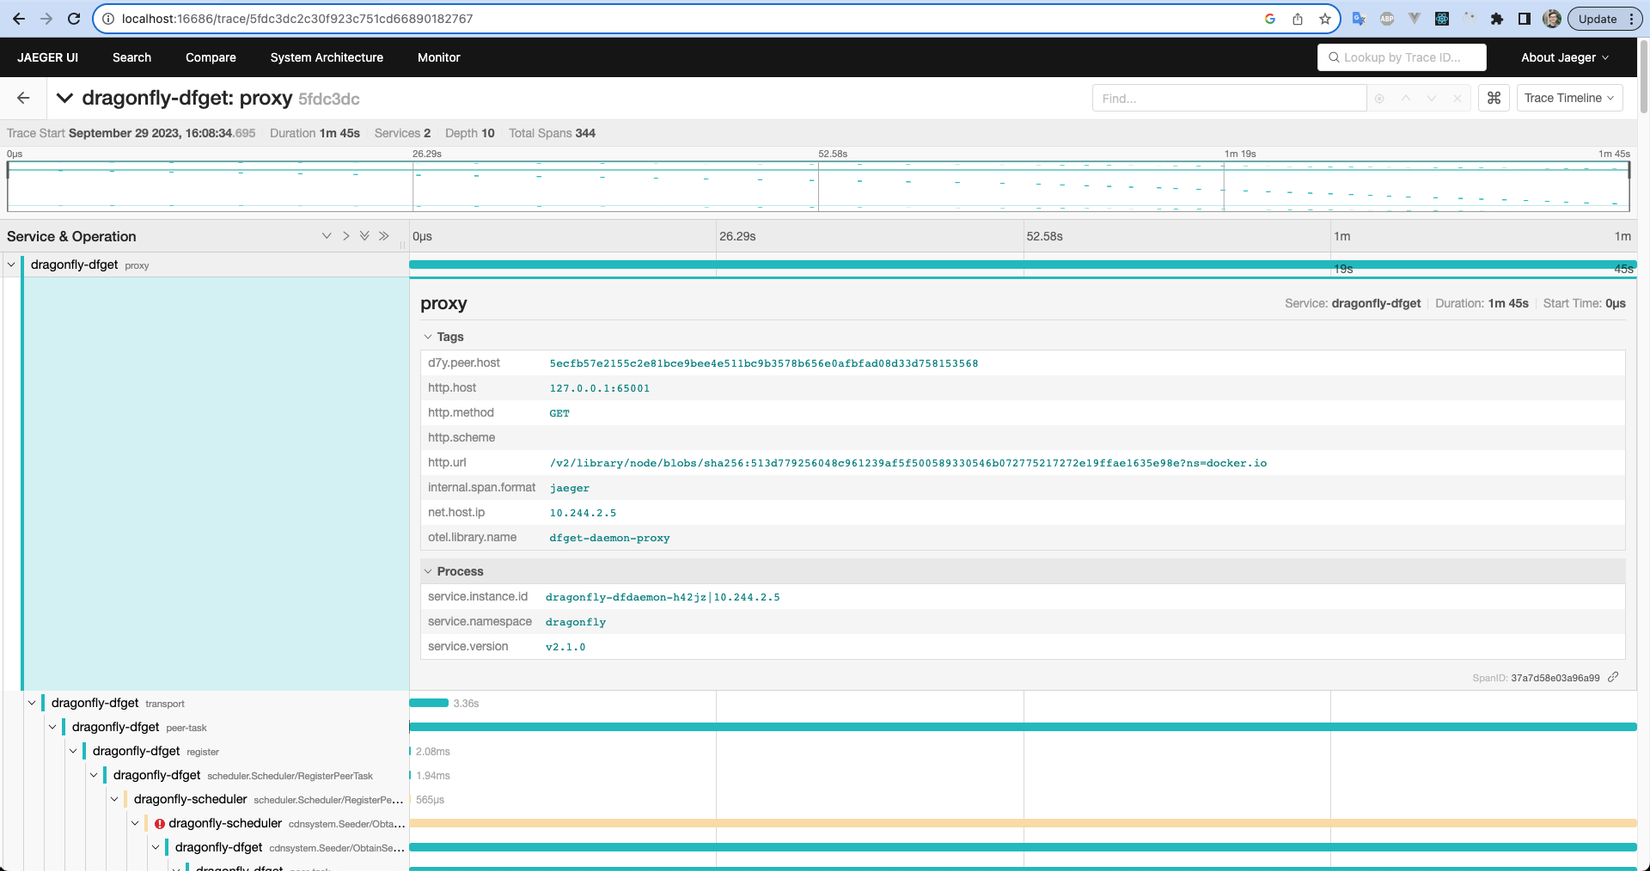Viewport: 1650px width, 871px height.
Task: Open the Compare page
Action: coord(211,57)
